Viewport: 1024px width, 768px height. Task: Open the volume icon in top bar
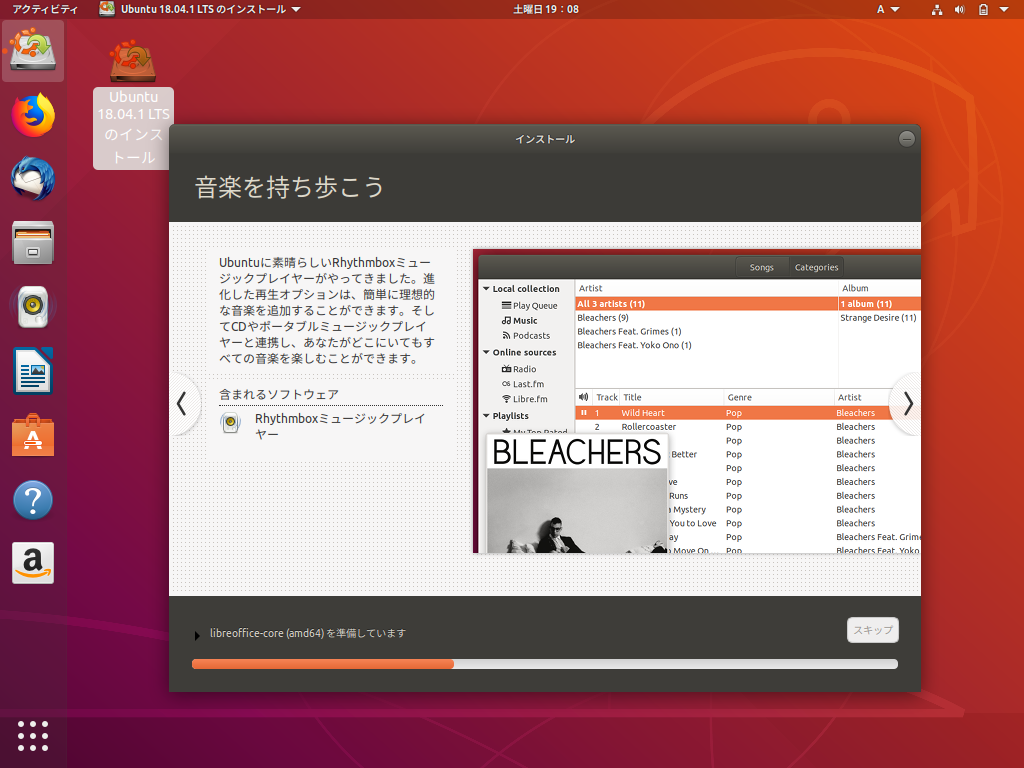(x=959, y=9)
